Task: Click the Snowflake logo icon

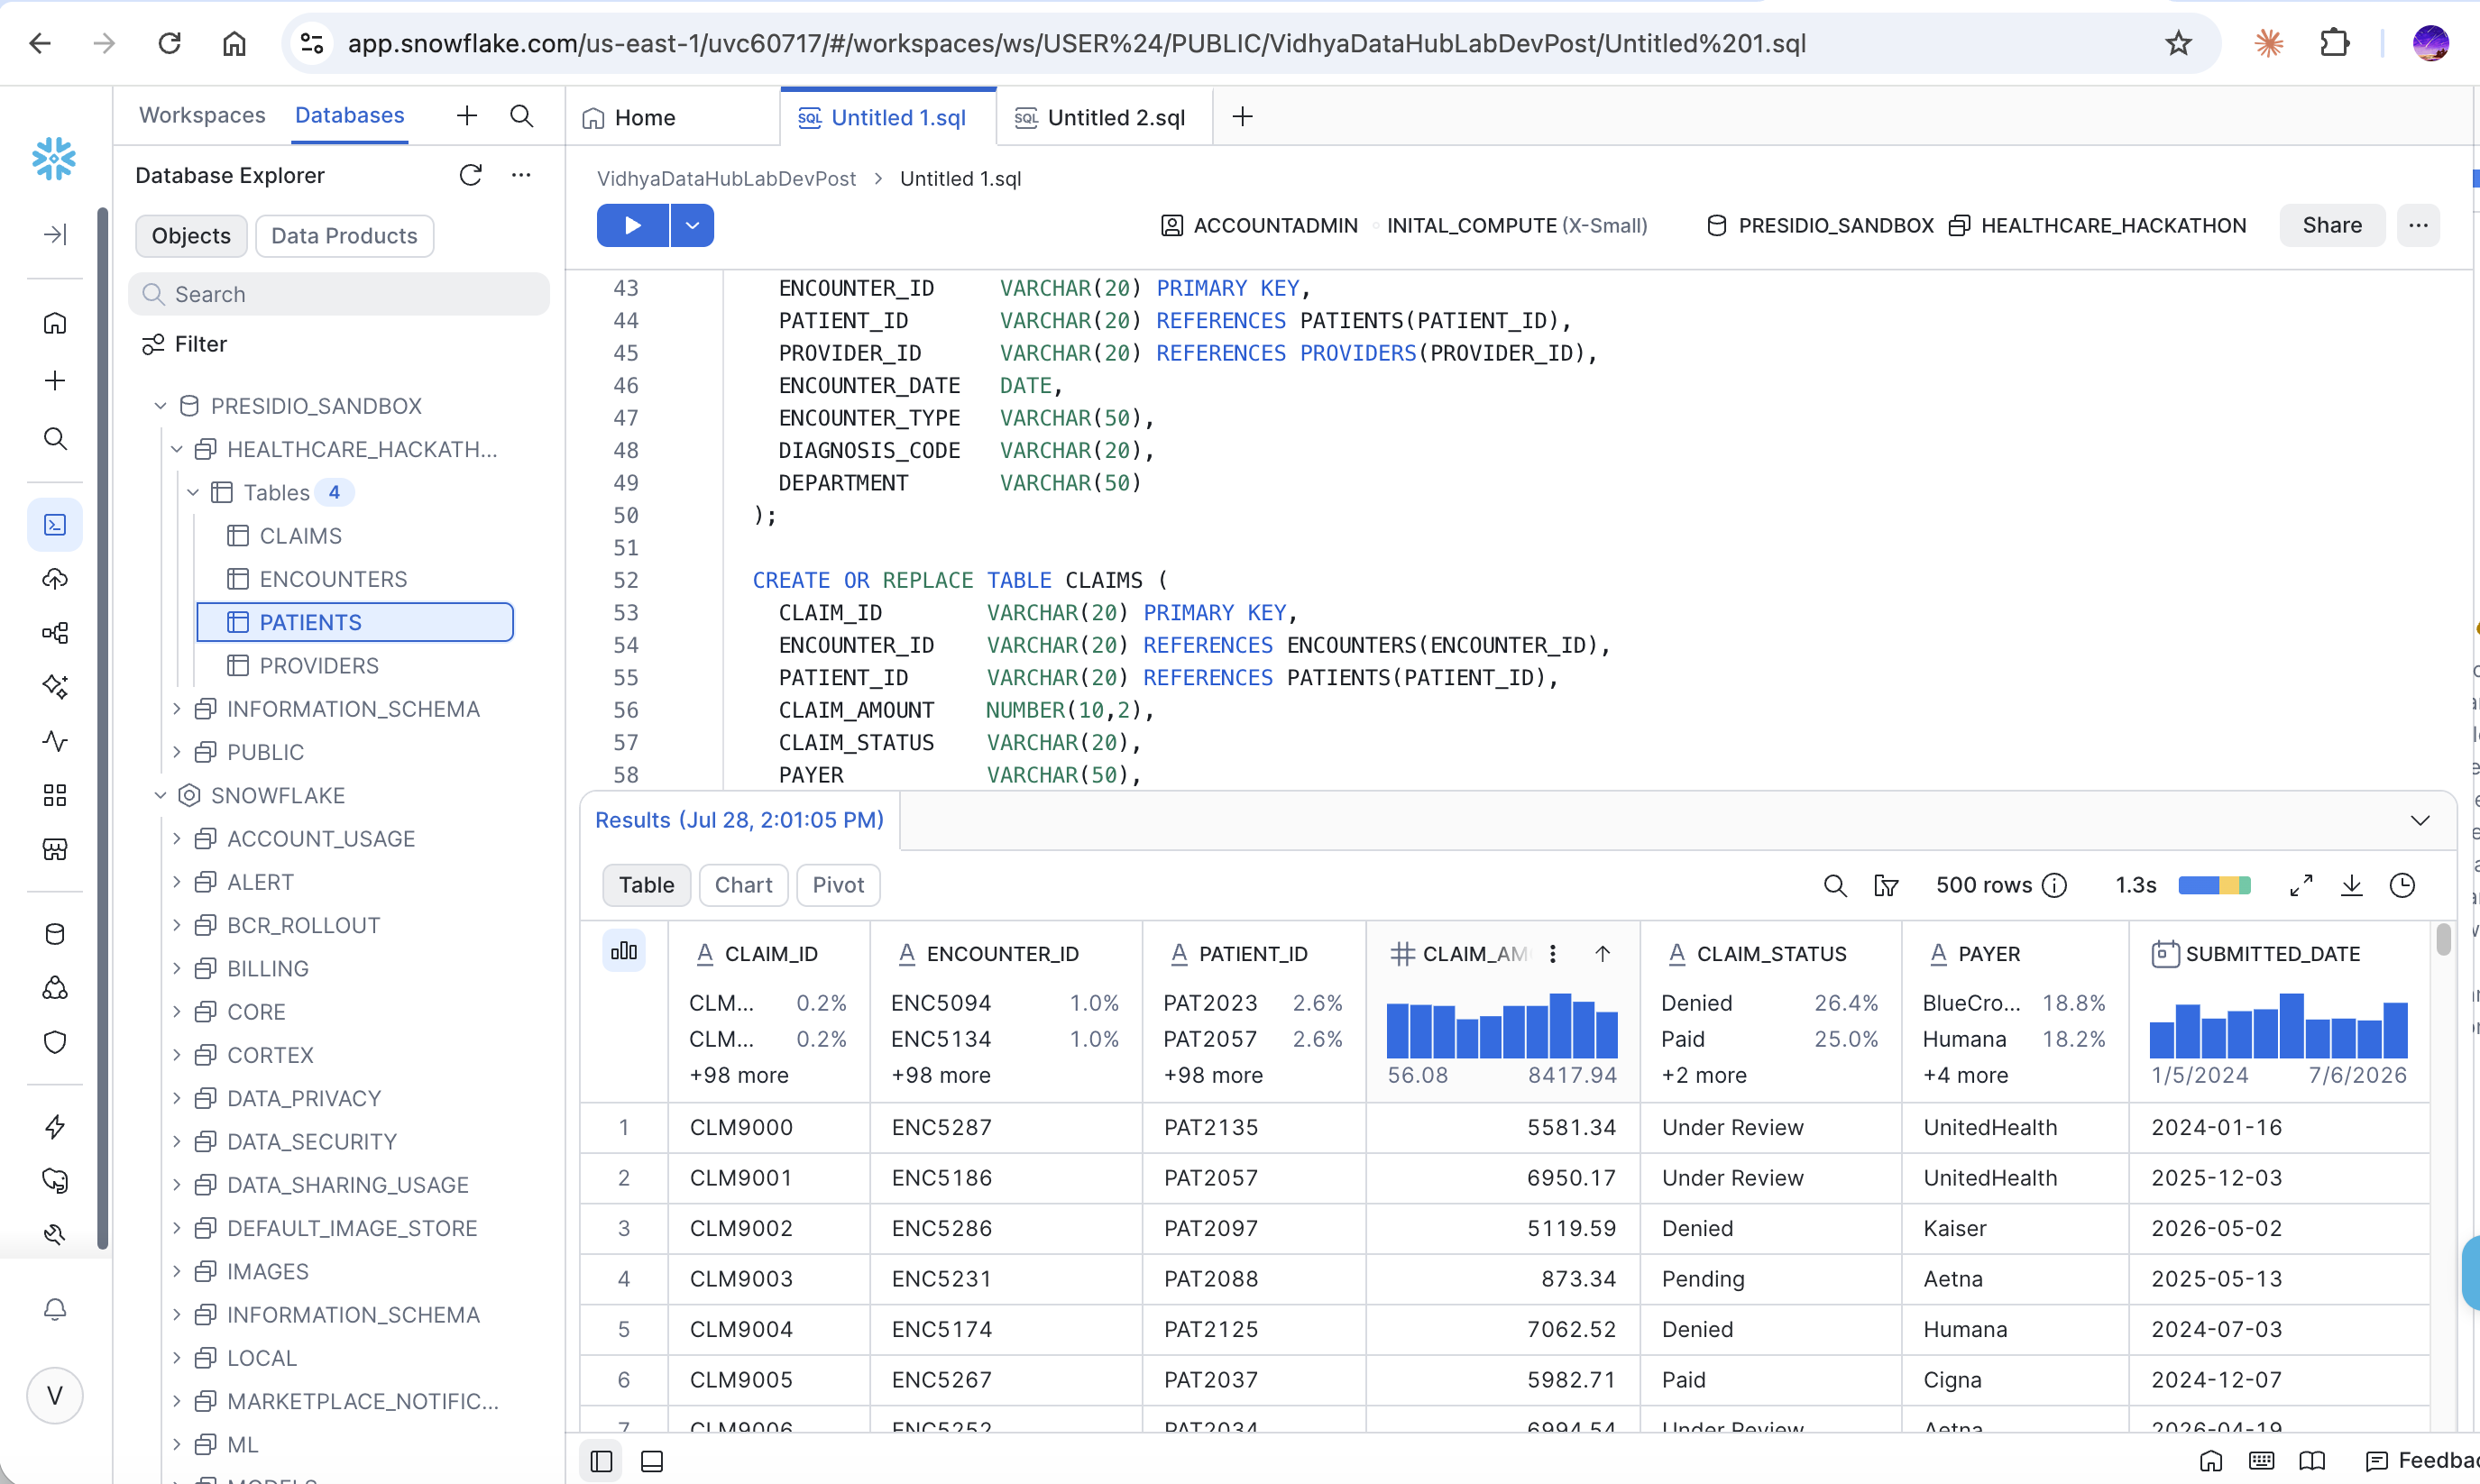Action: coord(54,159)
